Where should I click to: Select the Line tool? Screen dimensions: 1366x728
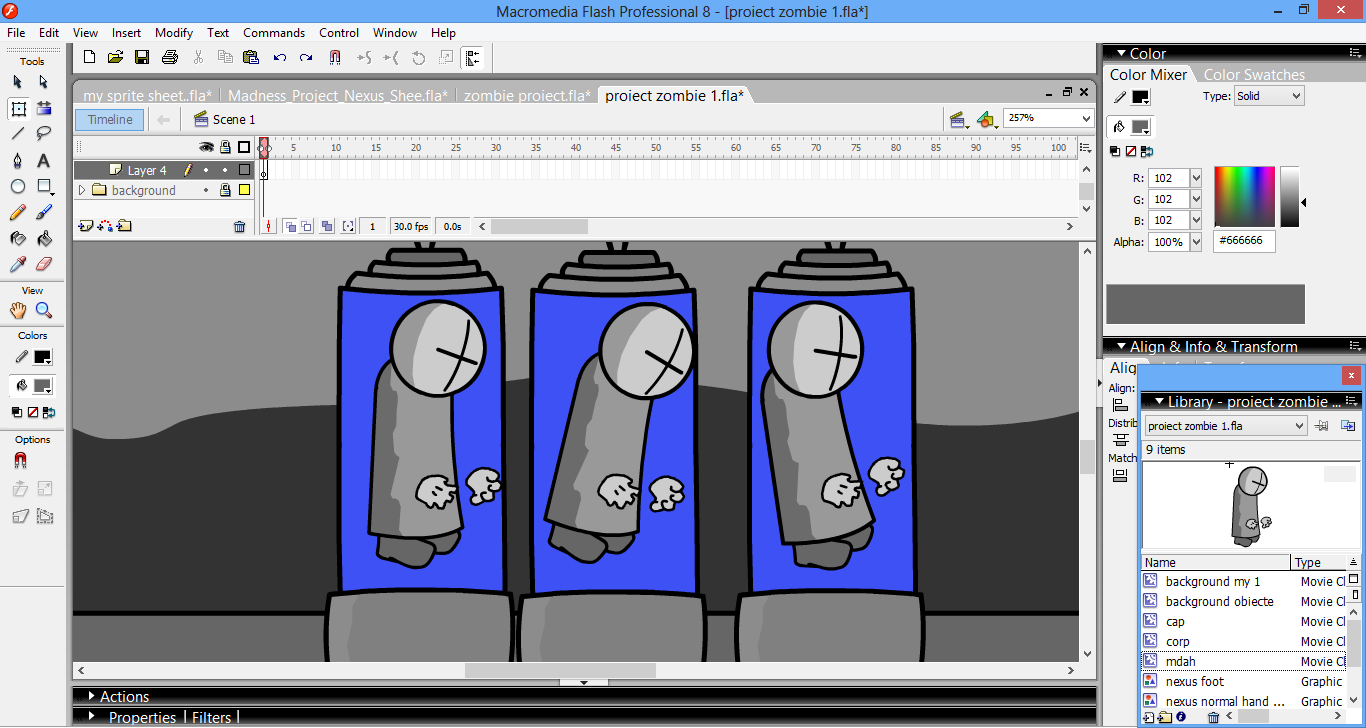tap(18, 134)
